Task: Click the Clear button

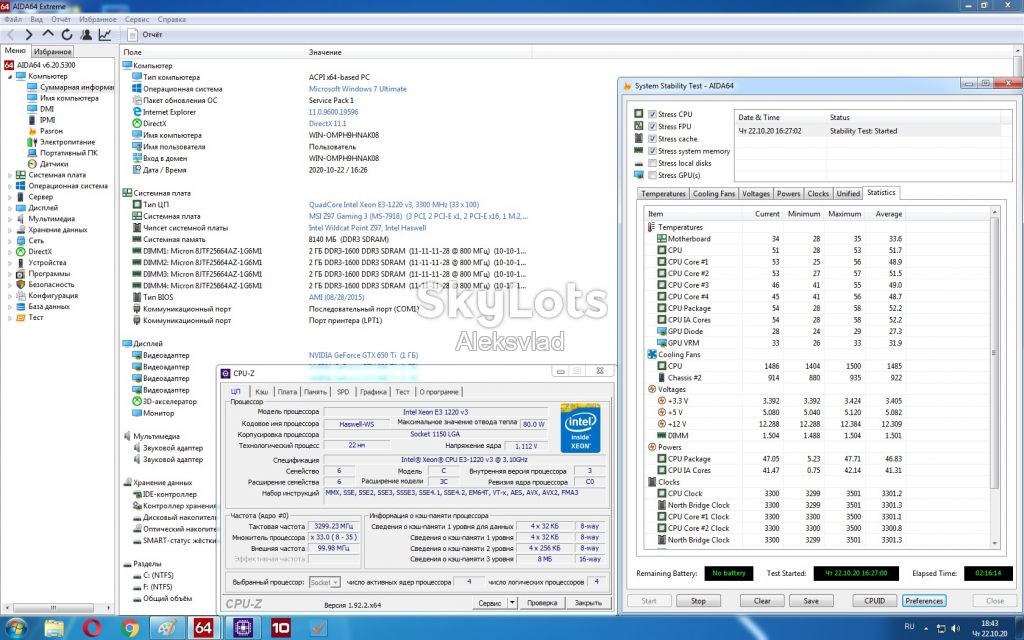Action: 762,601
